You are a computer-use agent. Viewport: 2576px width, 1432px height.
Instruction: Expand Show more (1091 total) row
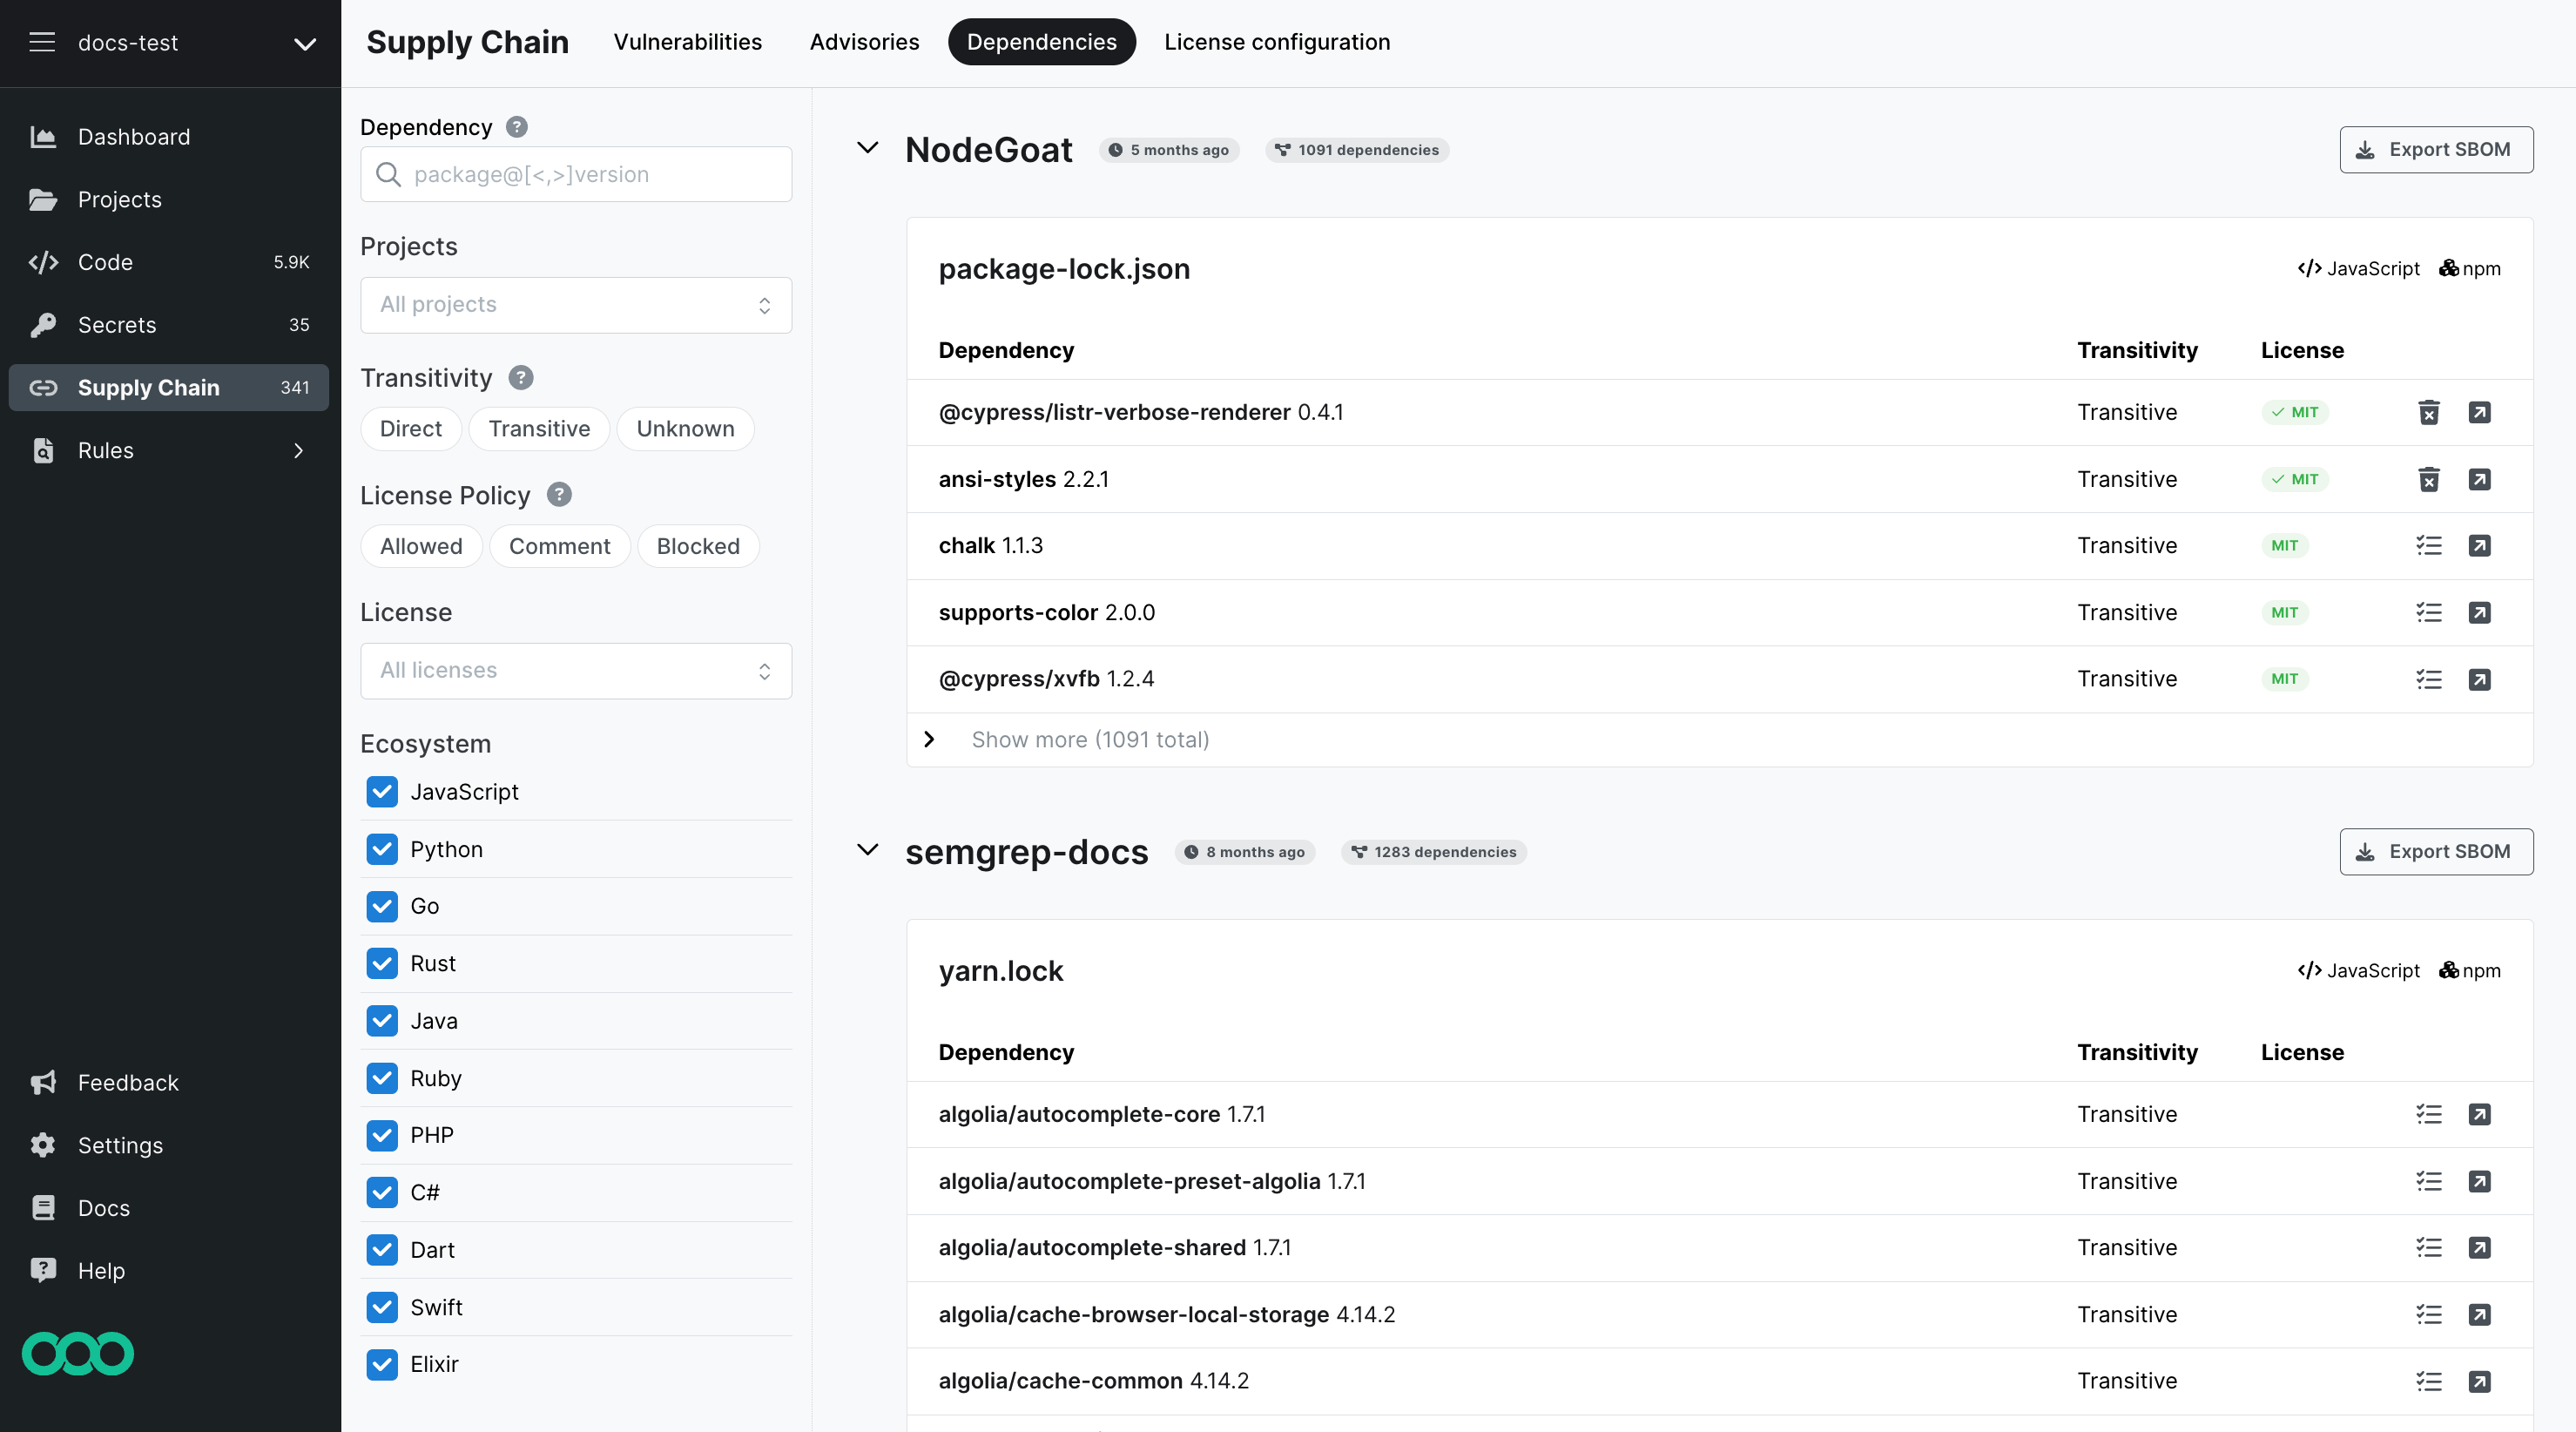tap(1089, 739)
